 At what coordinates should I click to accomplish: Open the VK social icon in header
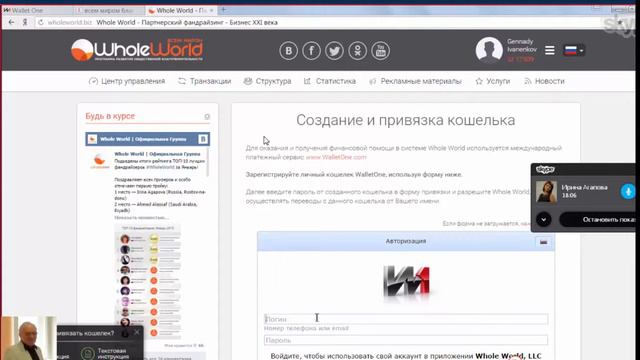tap(288, 51)
